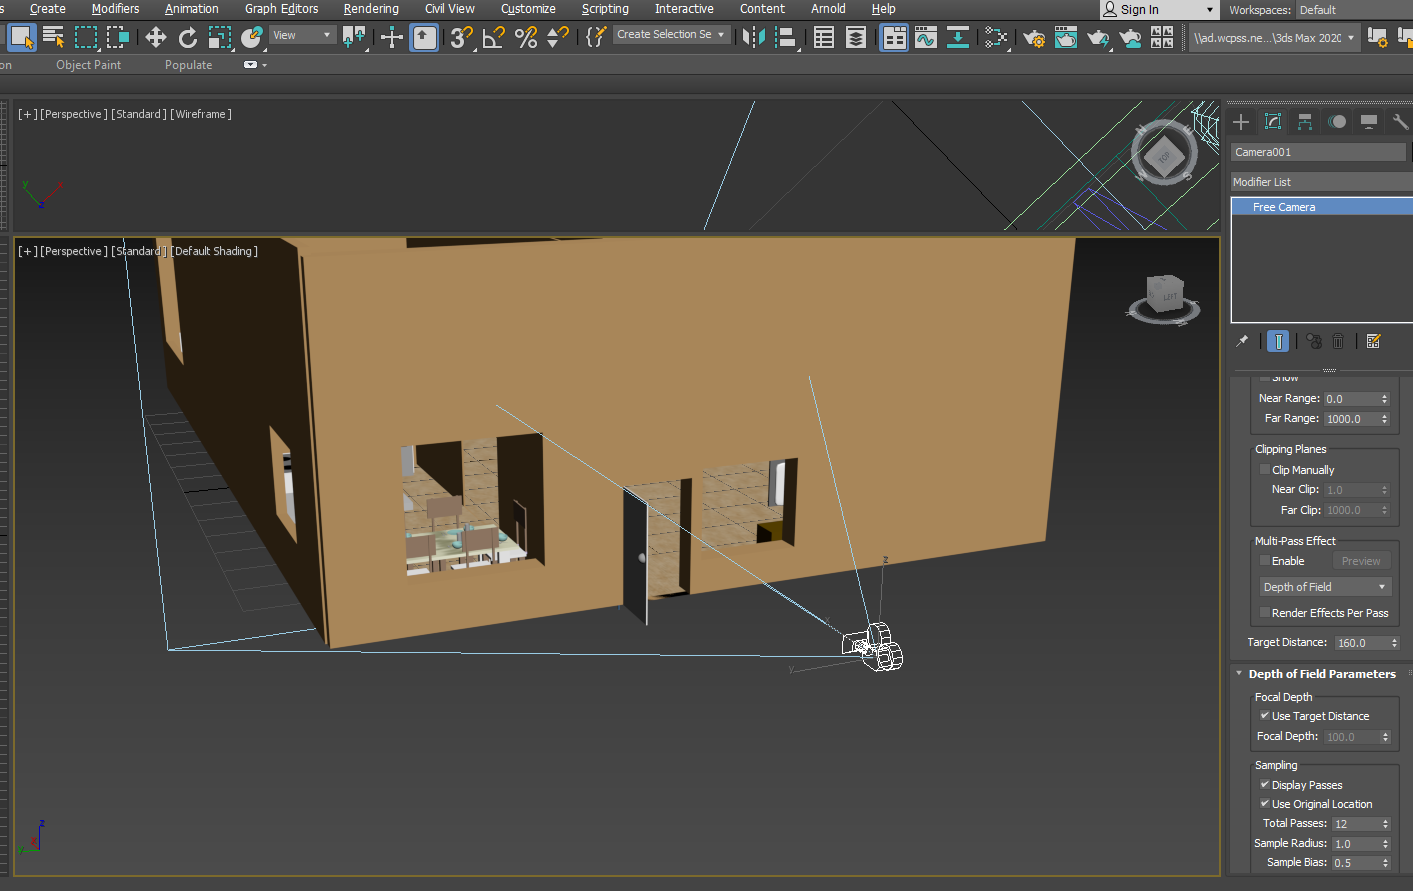Image resolution: width=1413 pixels, height=891 pixels.
Task: Open the Graph Editors menu
Action: tap(282, 9)
